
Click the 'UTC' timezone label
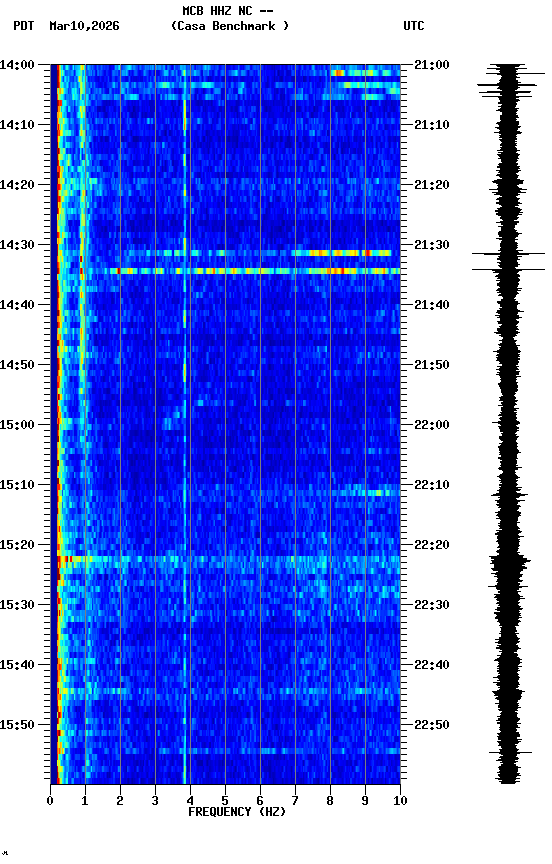[x=414, y=26]
